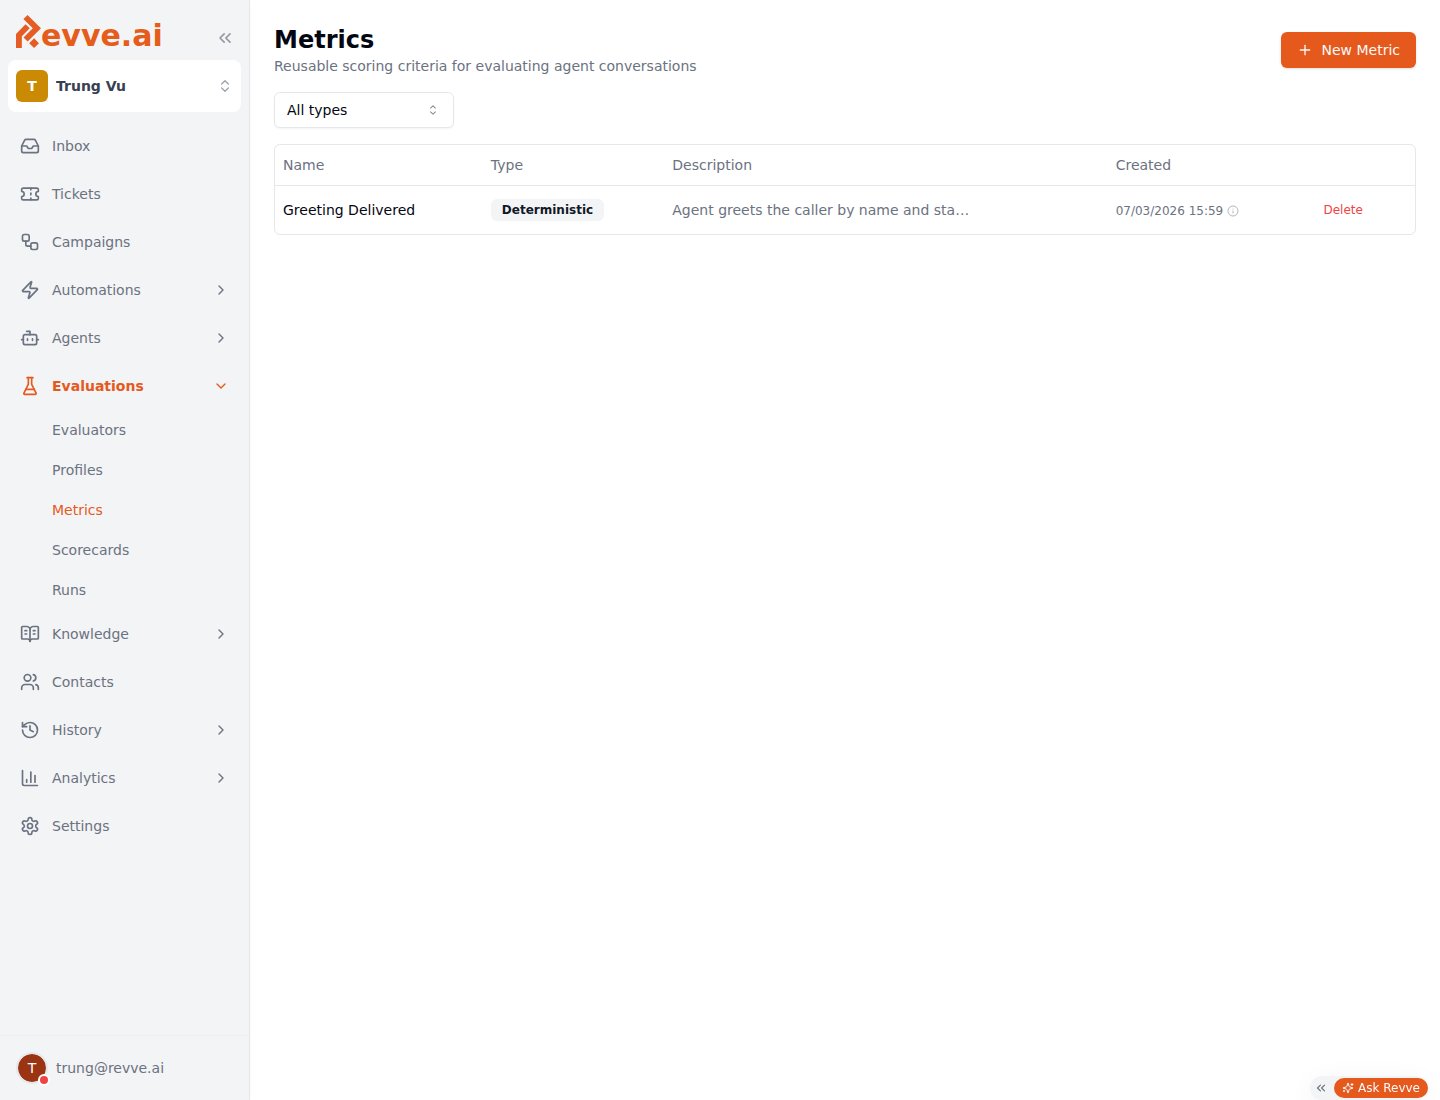The height and width of the screenshot is (1100, 1440).
Task: Click the Settings gear icon
Action: click(30, 826)
